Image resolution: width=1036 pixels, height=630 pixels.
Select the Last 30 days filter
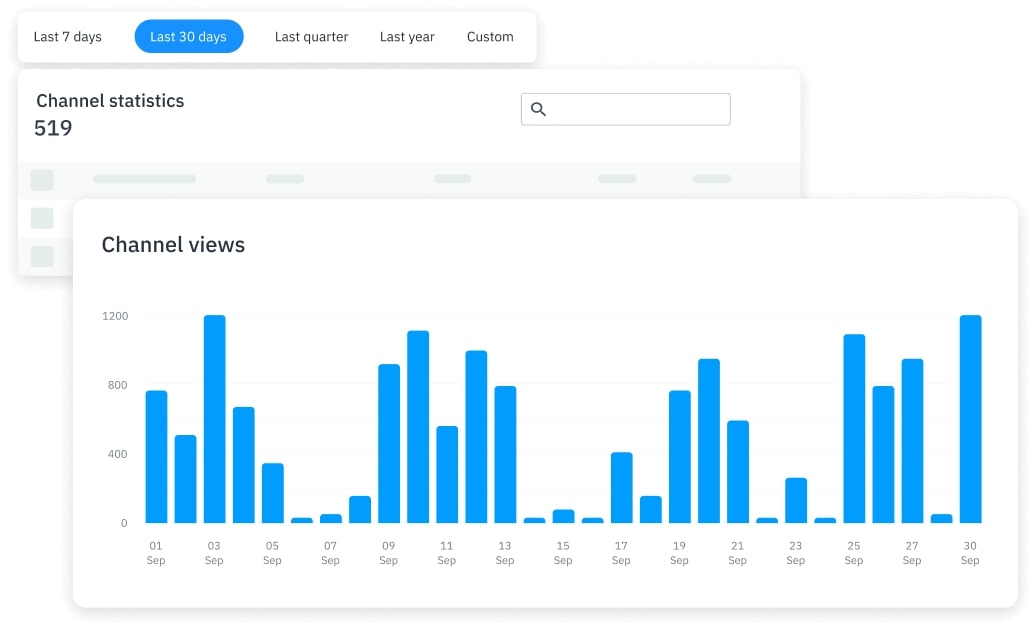(189, 37)
